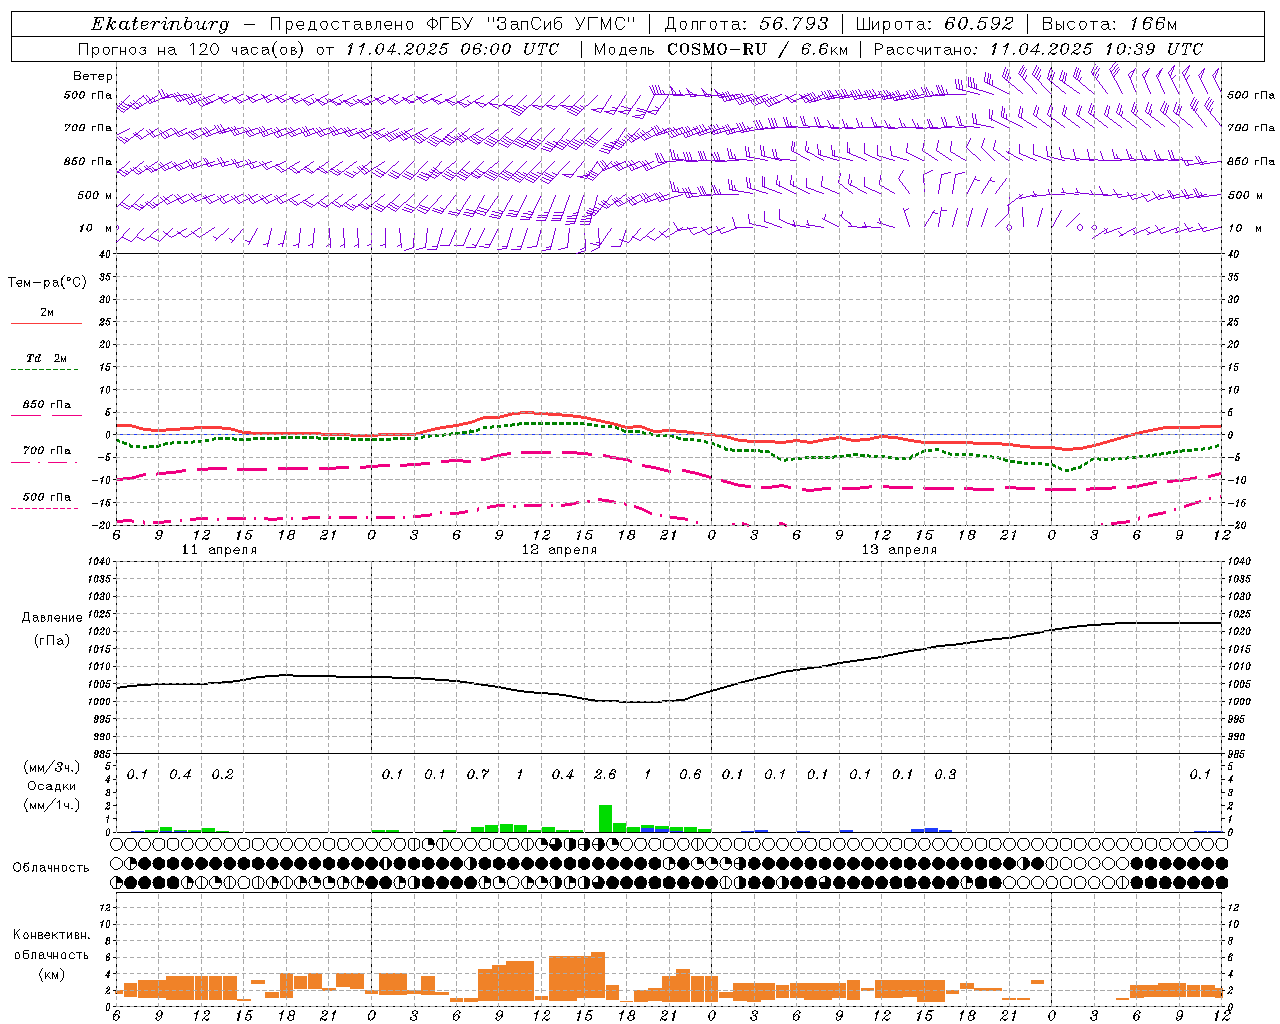Click the 2.6 precipitation amount value
Screen dimensions: 1280x1024
(605, 774)
